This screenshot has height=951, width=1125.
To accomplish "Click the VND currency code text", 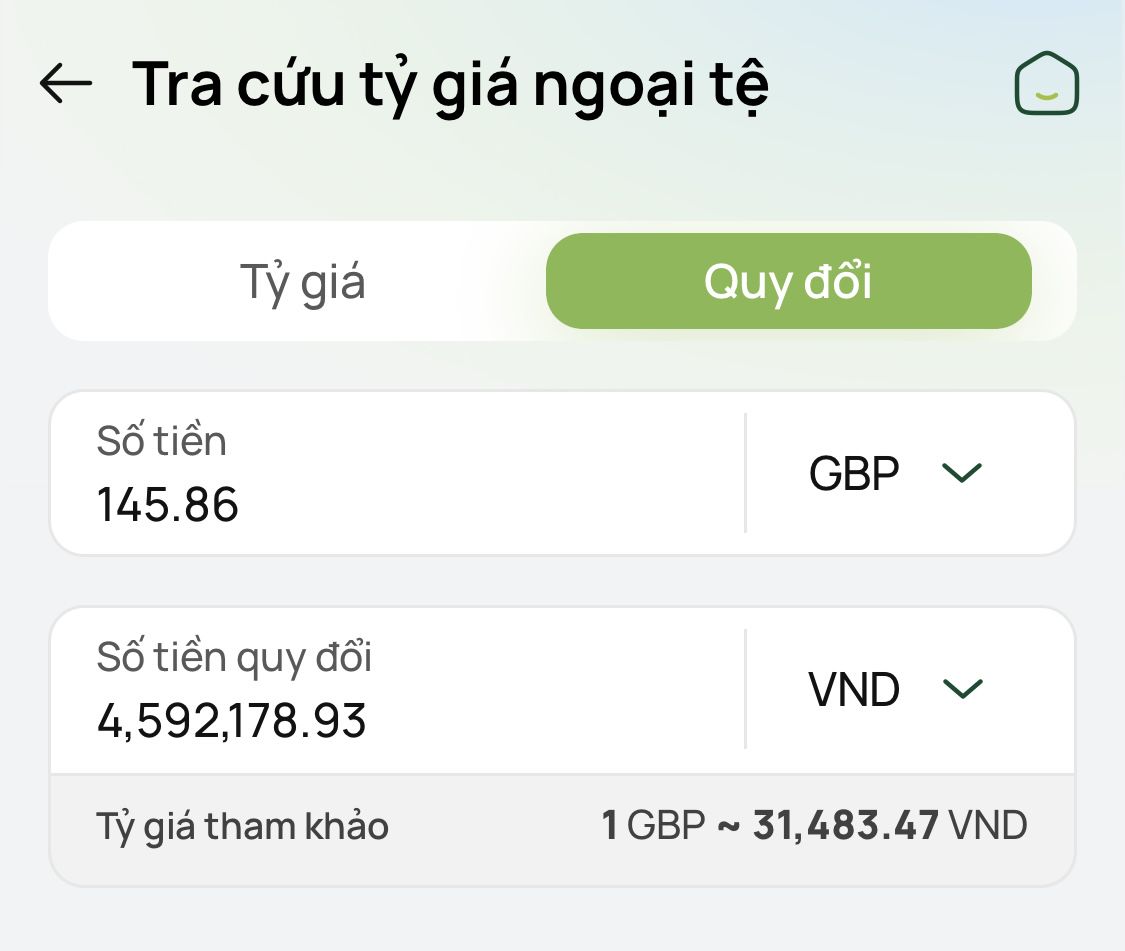I will (854, 689).
